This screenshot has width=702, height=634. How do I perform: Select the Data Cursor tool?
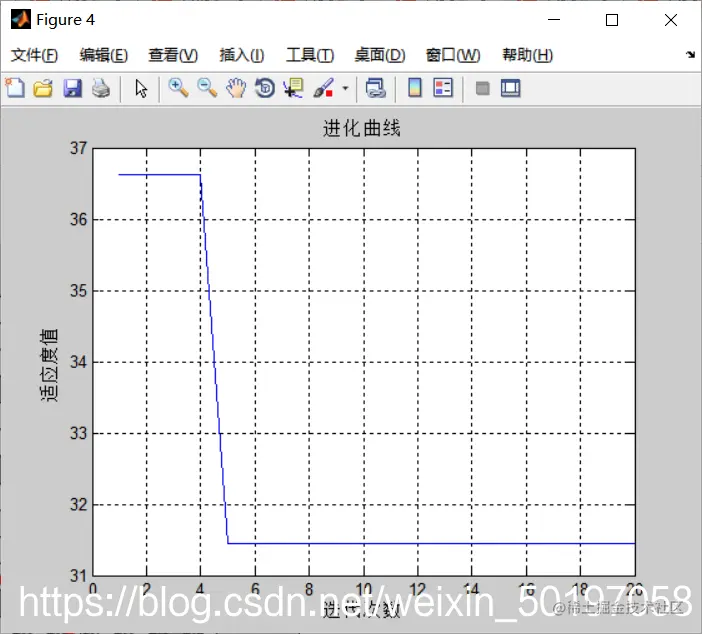point(294,88)
